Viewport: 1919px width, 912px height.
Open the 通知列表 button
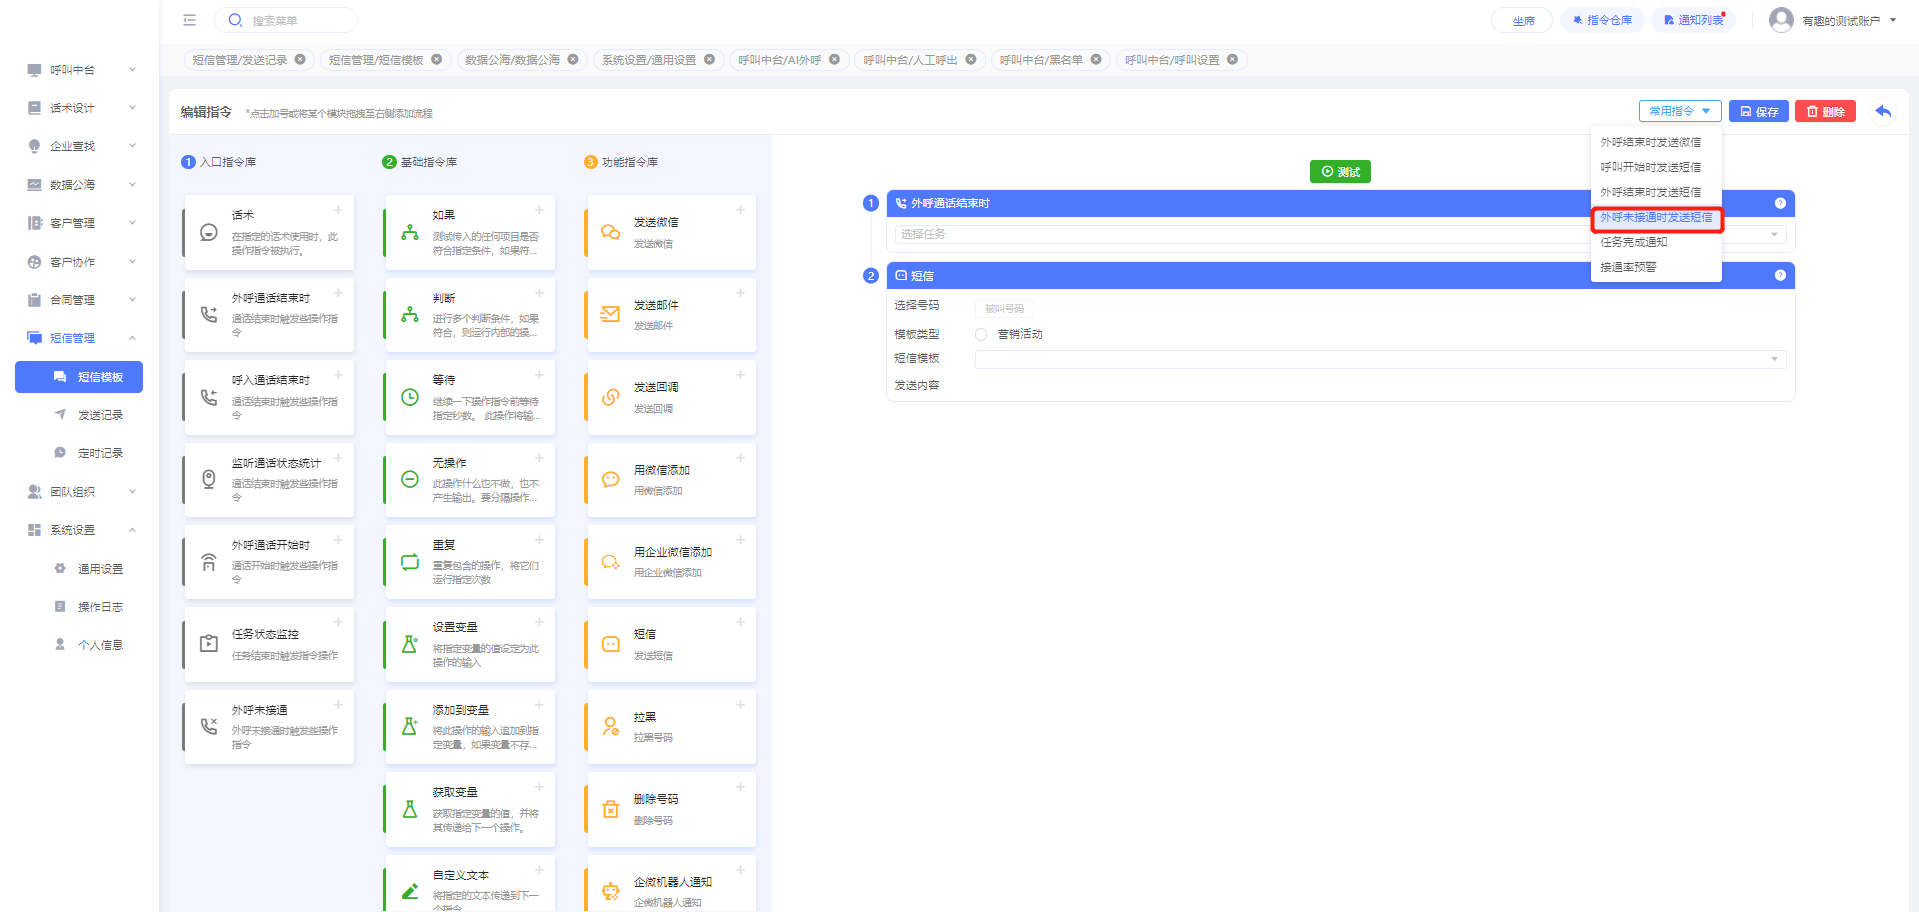pyautogui.click(x=1693, y=20)
